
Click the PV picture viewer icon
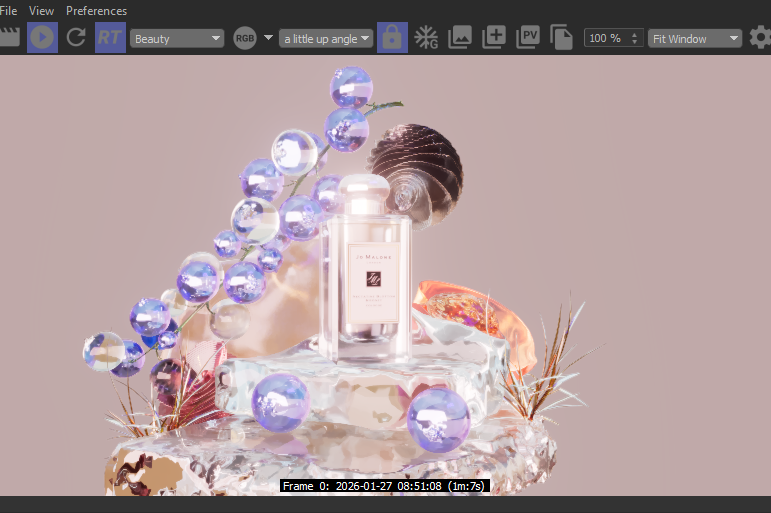(528, 38)
